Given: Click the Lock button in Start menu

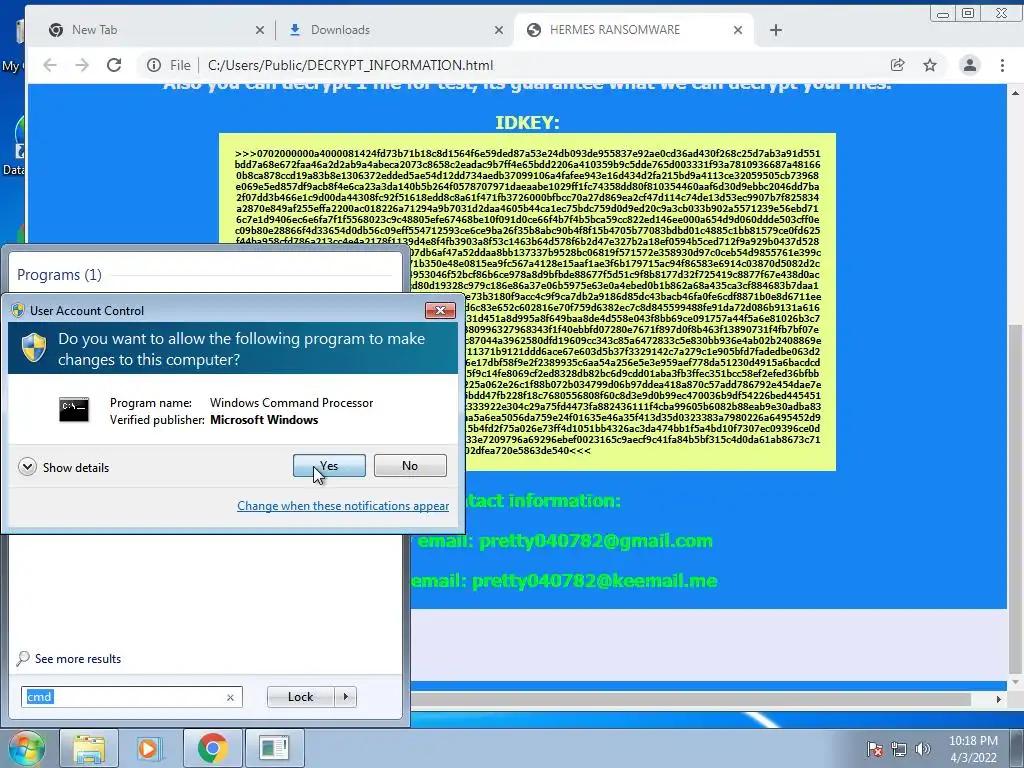Looking at the screenshot, I should click(300, 697).
